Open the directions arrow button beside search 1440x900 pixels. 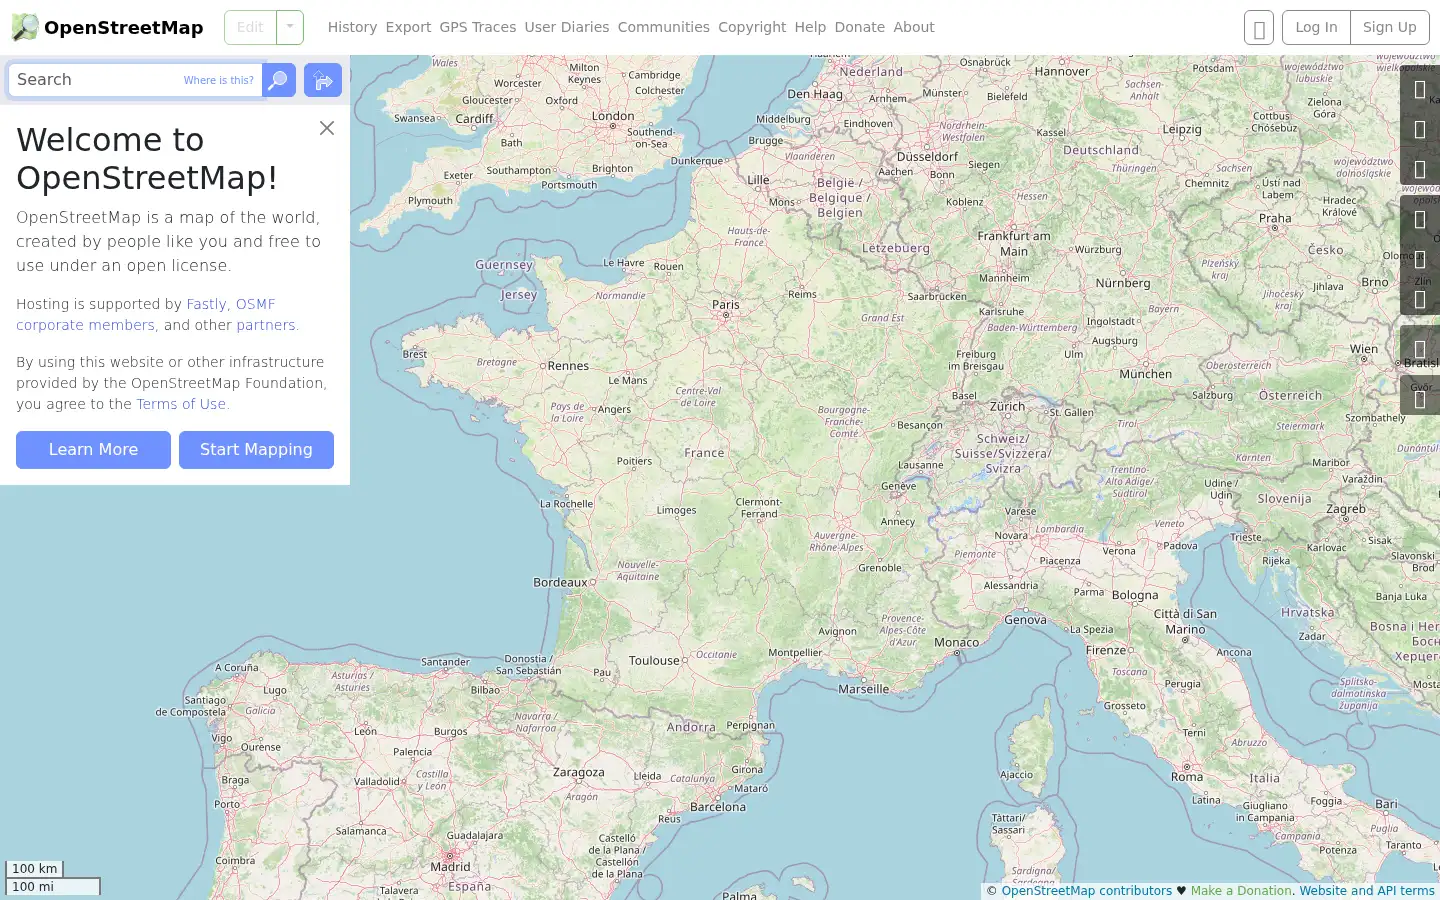[x=323, y=80]
